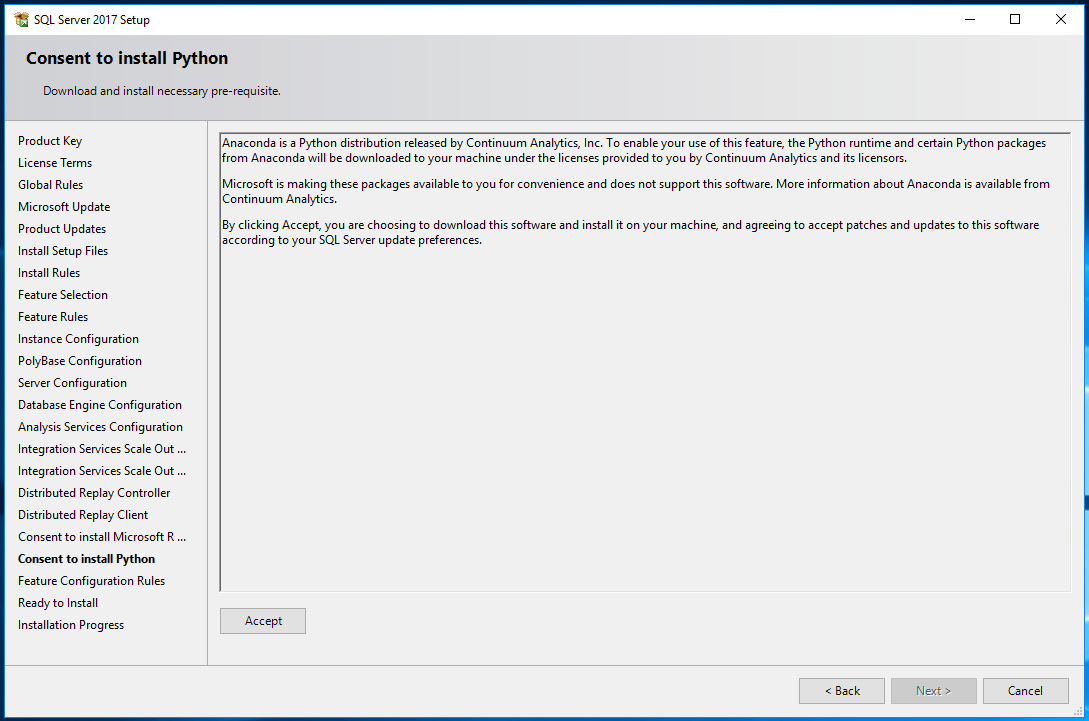Click inside the Anaconda consent text box
The image size is (1089, 721).
(644, 400)
